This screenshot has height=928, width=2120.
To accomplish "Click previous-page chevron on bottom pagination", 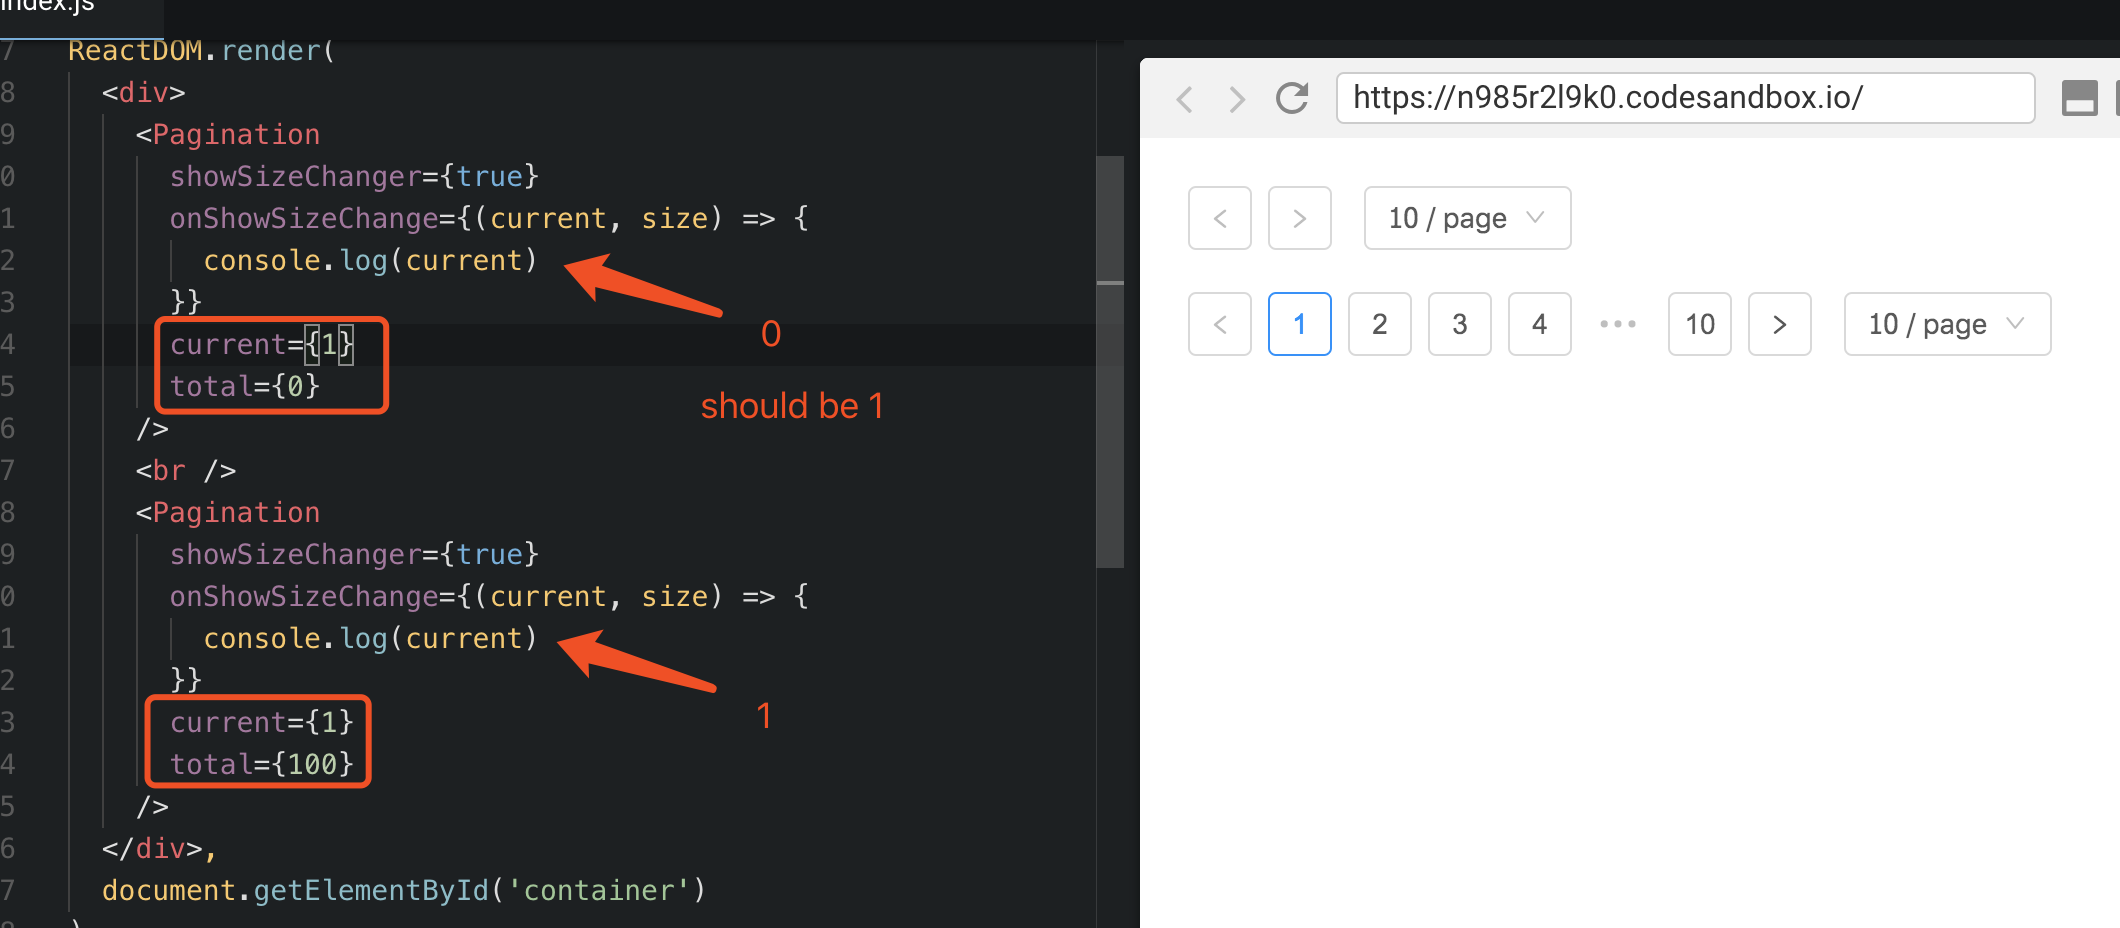I will point(1219,324).
